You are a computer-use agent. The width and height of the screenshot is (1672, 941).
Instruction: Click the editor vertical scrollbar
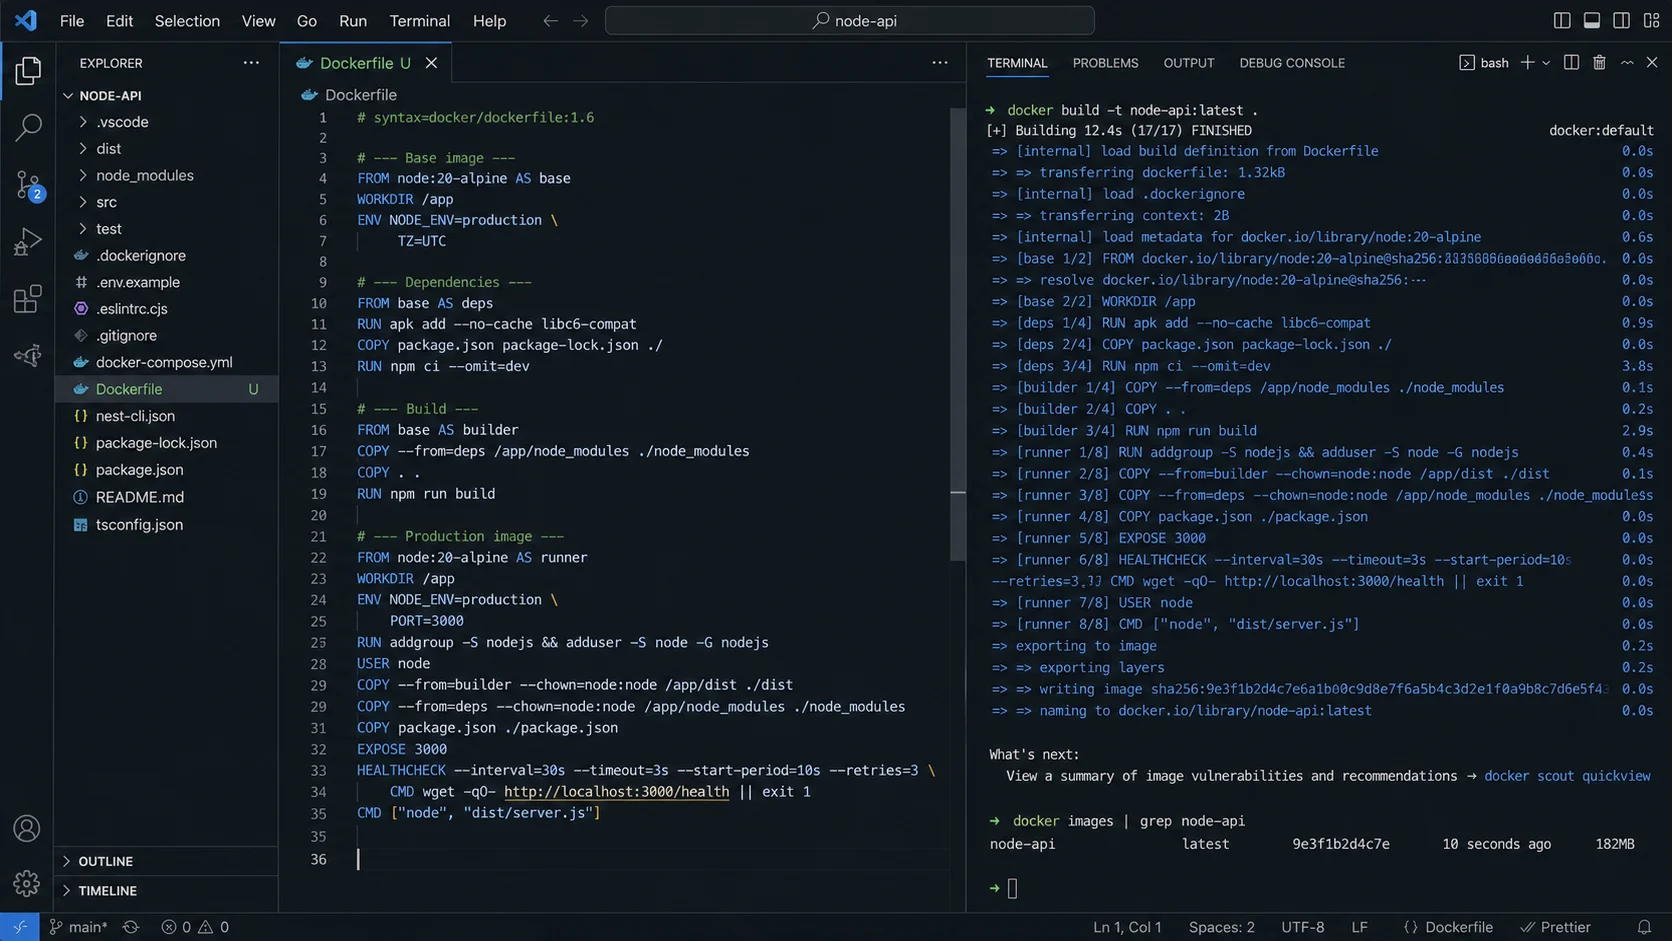pos(958,334)
